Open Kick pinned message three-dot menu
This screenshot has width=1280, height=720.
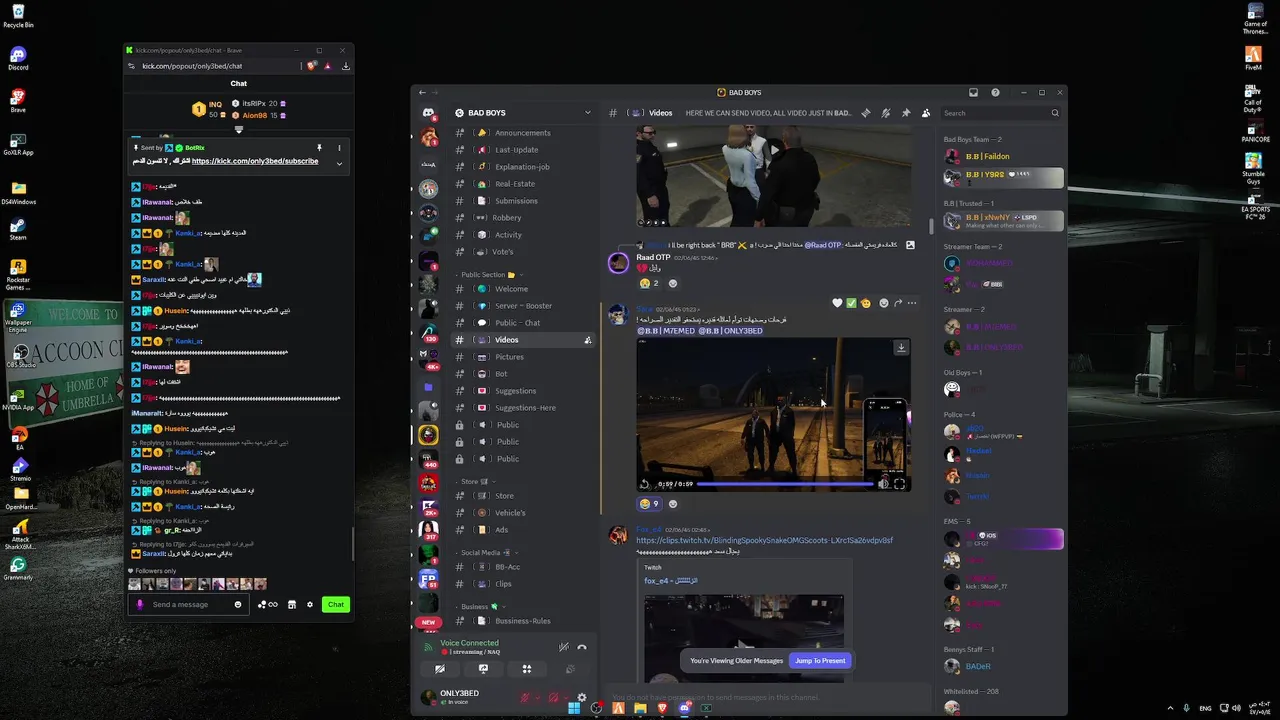pos(339,148)
